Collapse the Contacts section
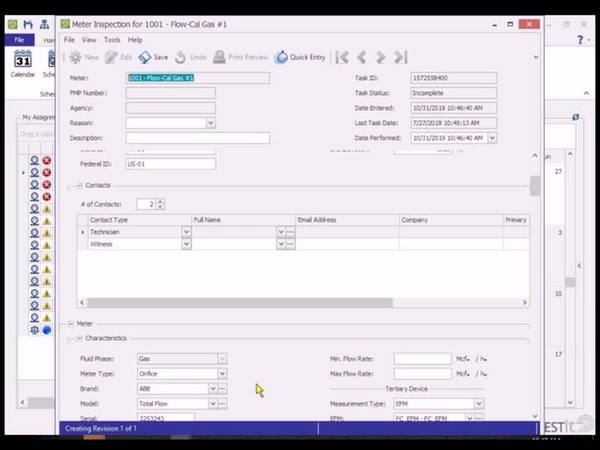The image size is (600, 450). [79, 186]
